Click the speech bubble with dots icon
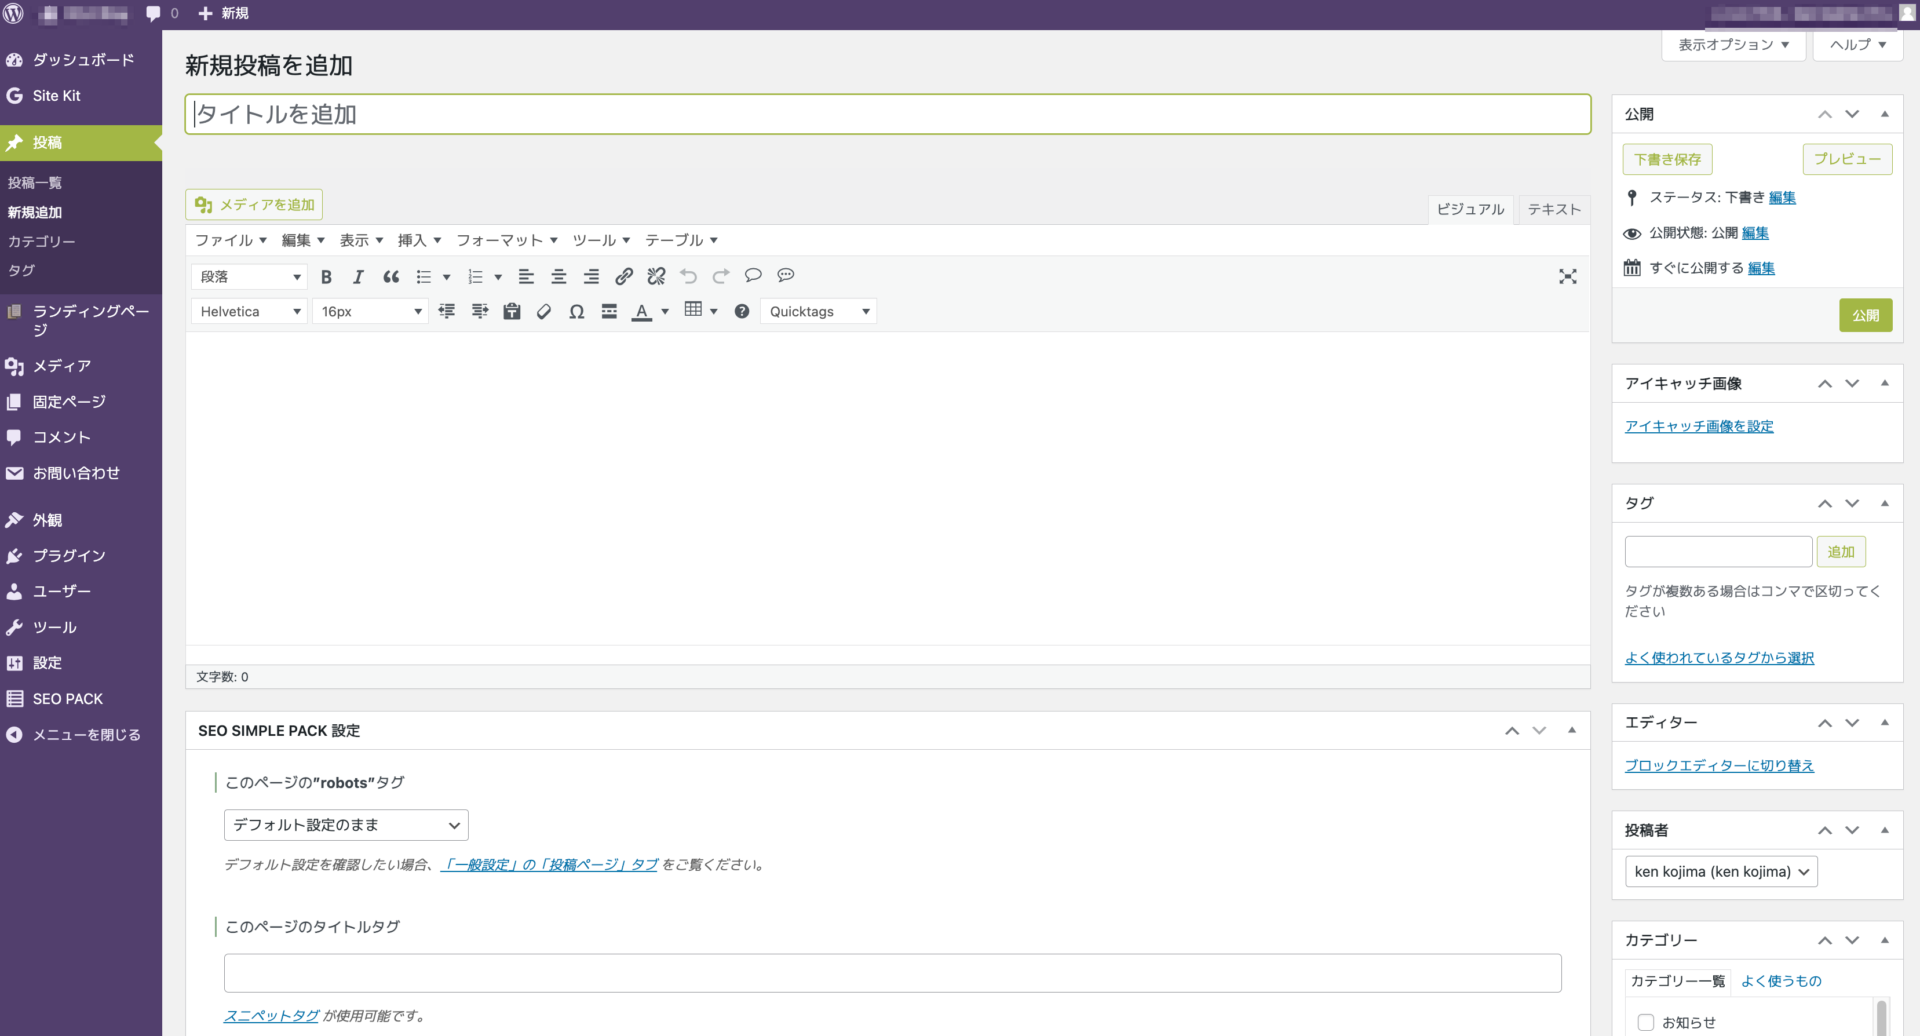The width and height of the screenshot is (1920, 1036). click(786, 276)
